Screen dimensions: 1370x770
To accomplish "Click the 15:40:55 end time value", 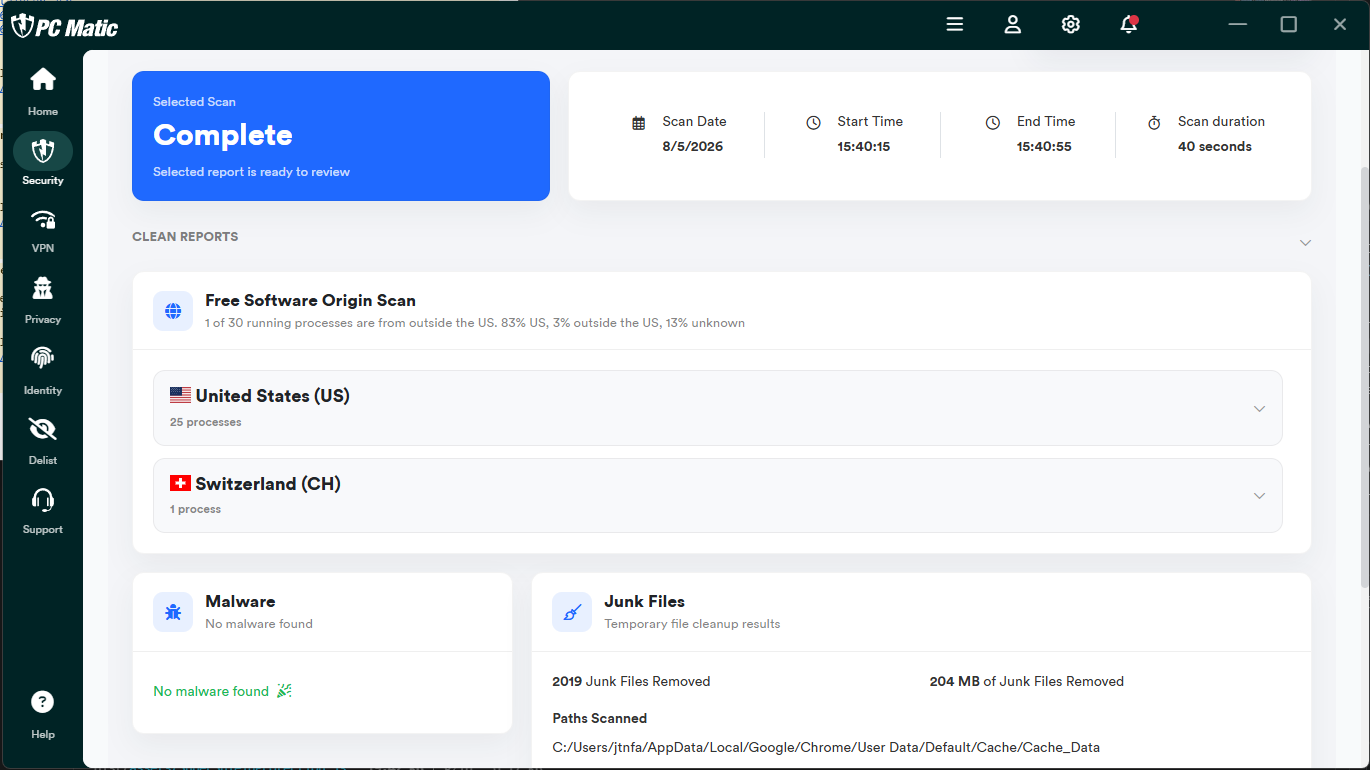I will click(1044, 146).
